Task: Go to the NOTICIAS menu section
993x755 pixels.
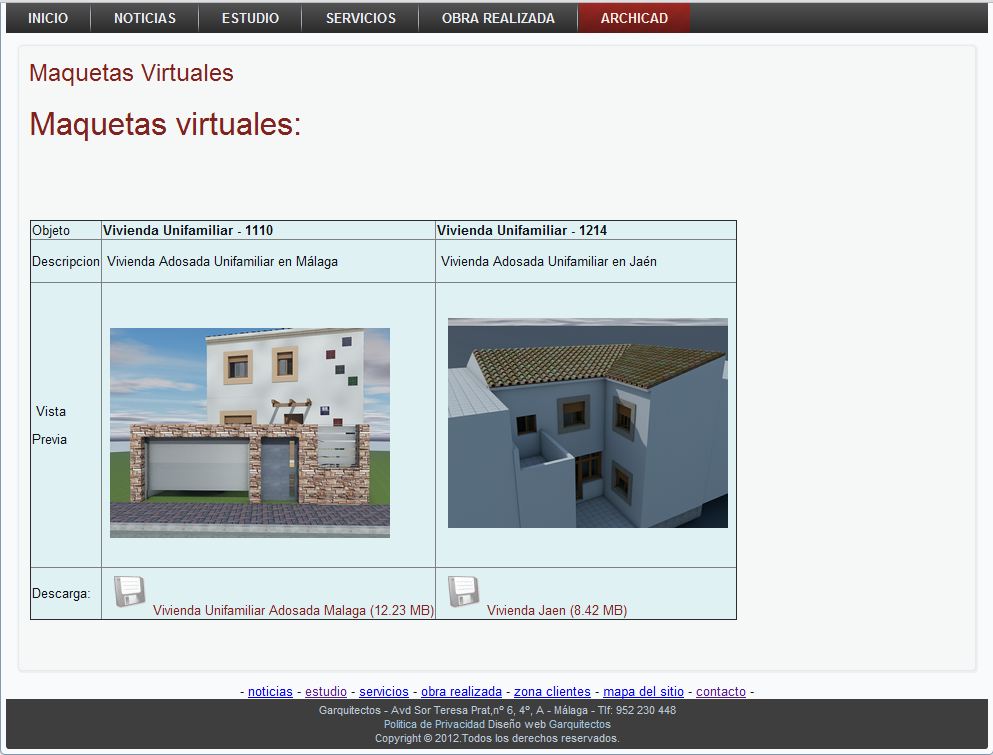Action: 145,18
